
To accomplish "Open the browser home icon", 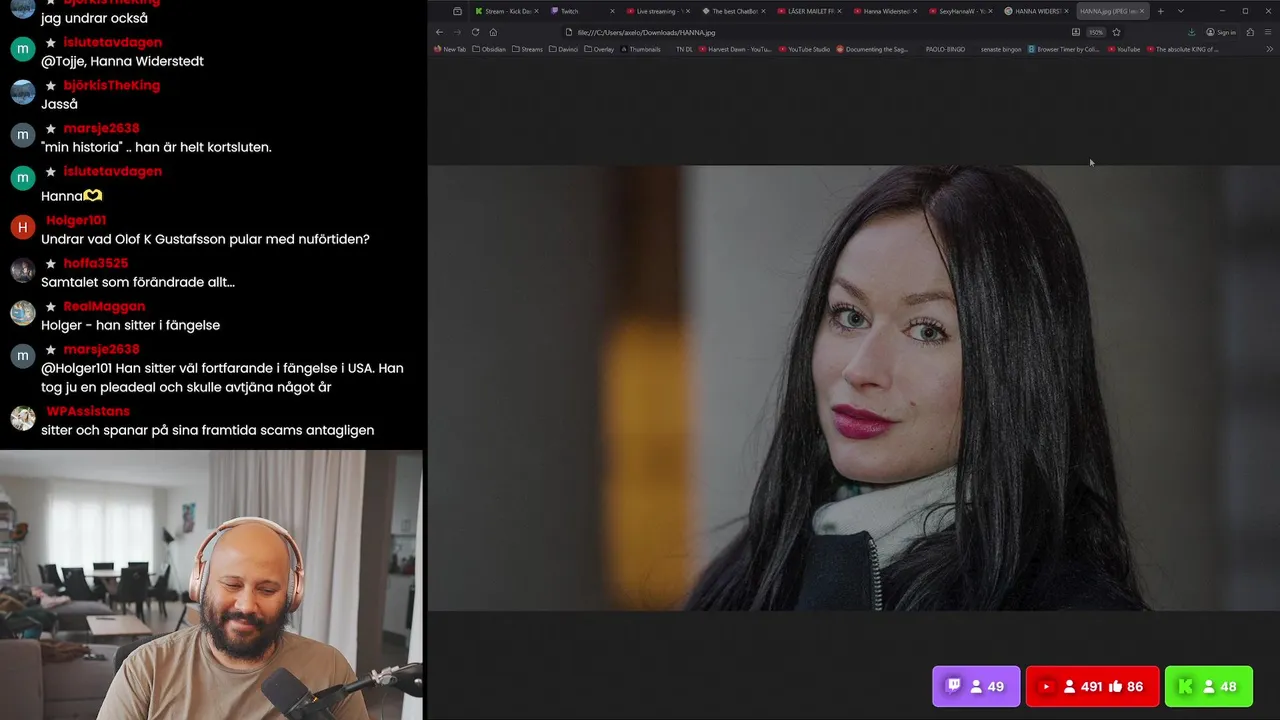I will (493, 32).
